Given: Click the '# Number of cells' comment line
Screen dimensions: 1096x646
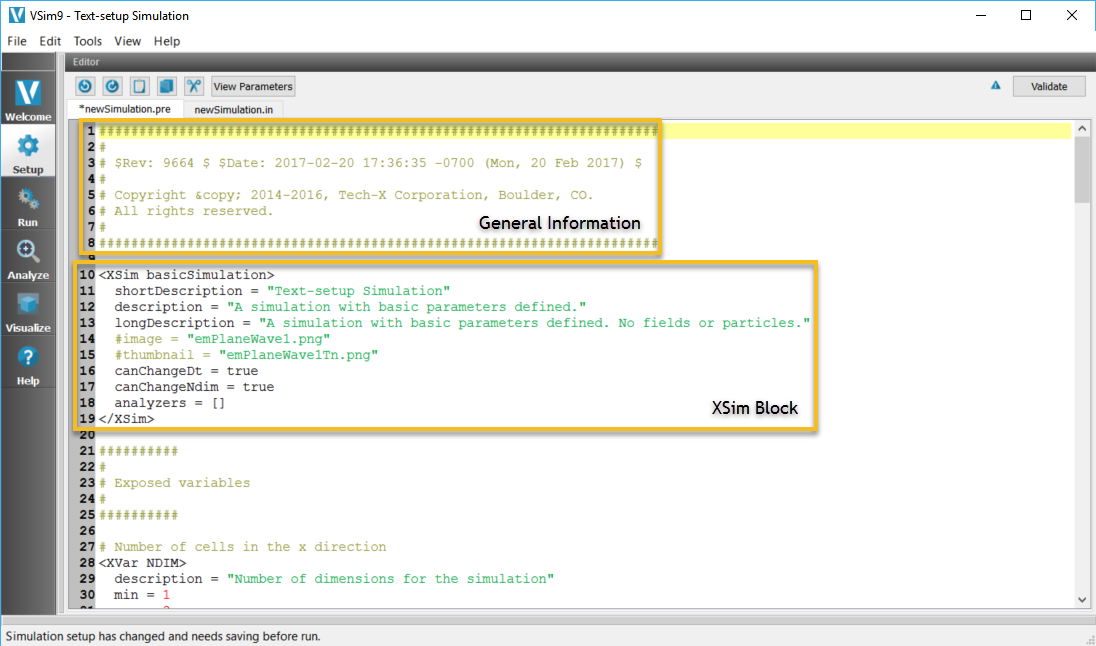Looking at the screenshot, I should point(243,547).
